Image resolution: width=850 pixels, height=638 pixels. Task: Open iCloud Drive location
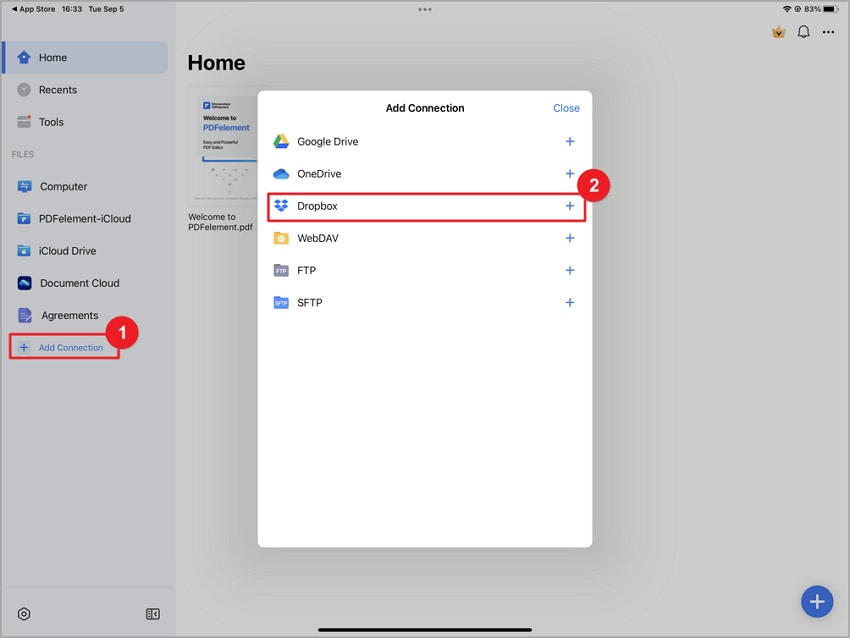click(x=85, y=251)
